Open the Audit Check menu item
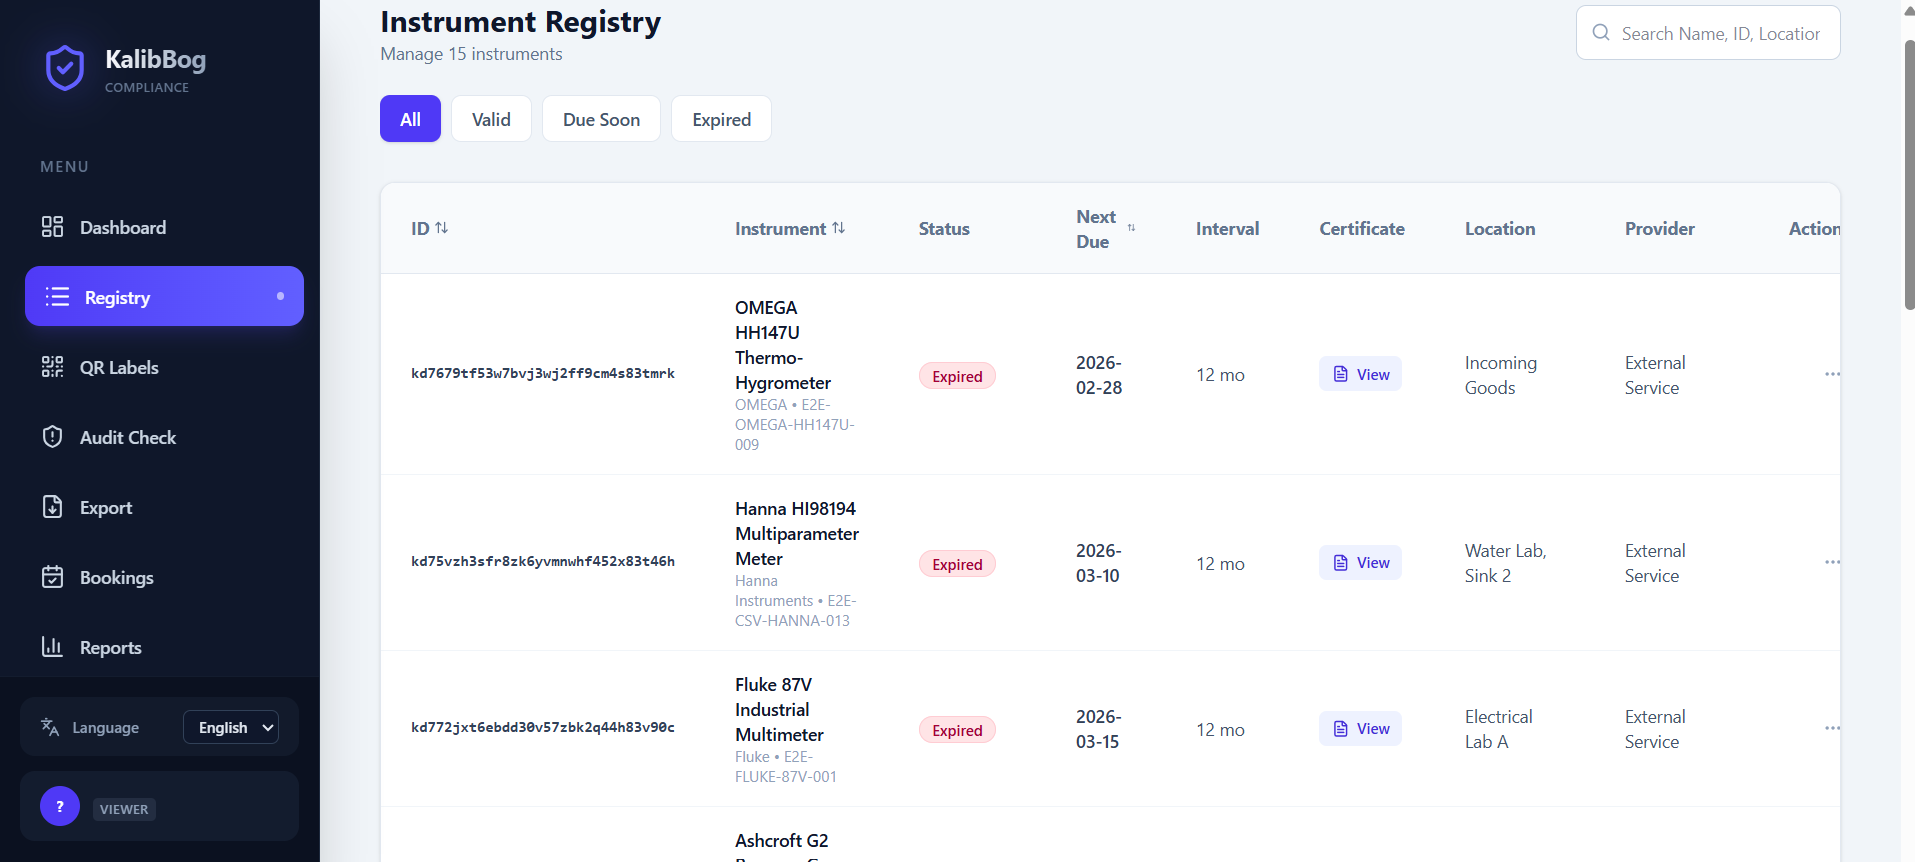 pos(164,437)
